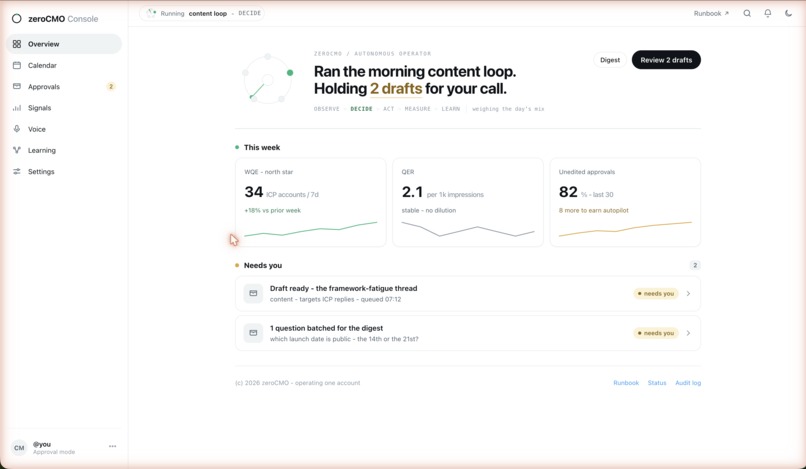Select the ACT loop stage

pyautogui.click(x=389, y=109)
